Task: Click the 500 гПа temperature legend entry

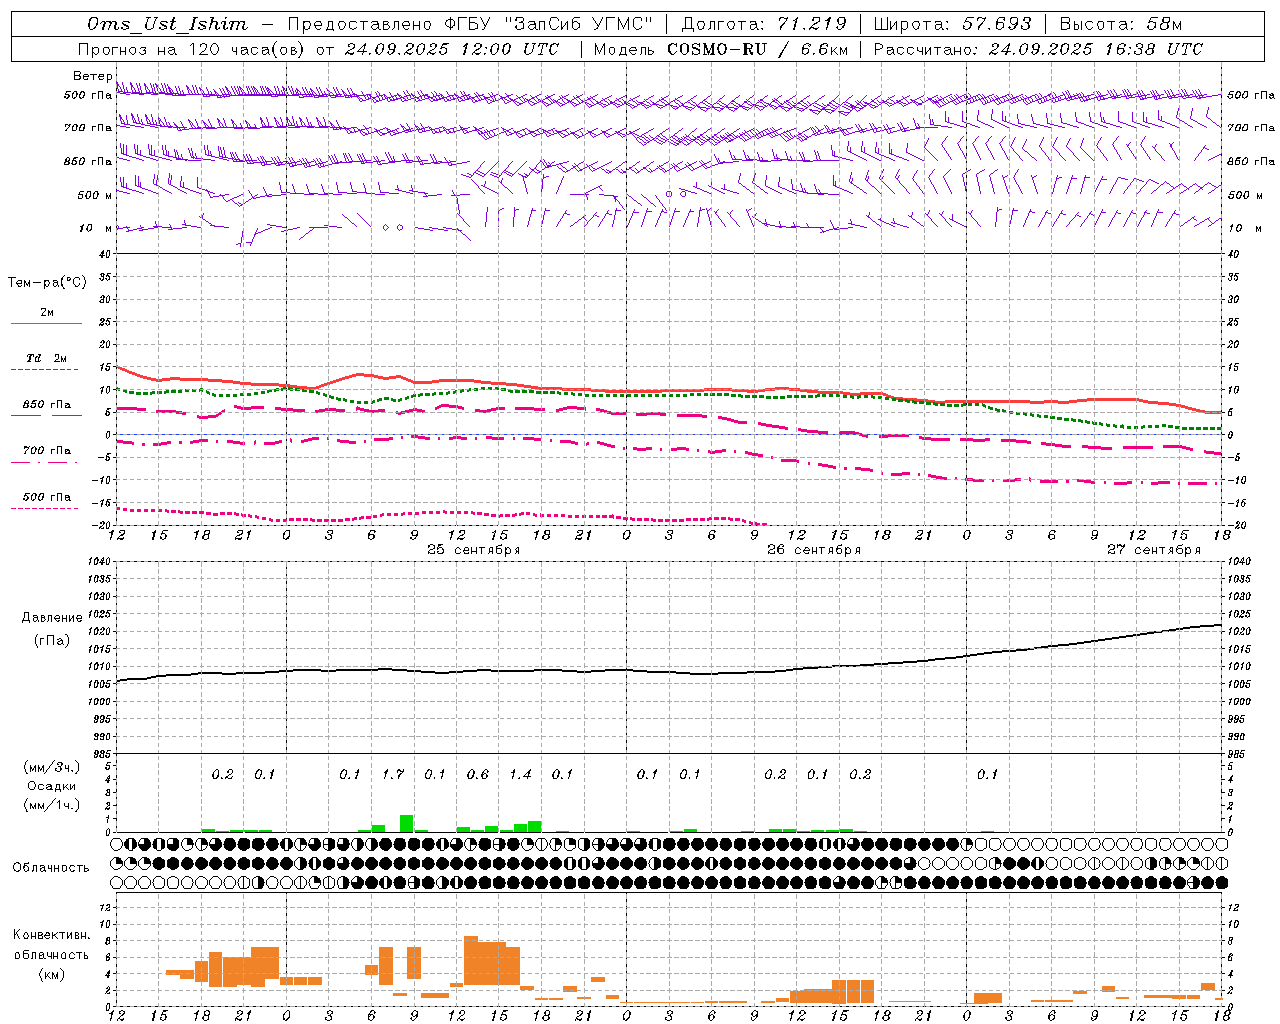Action: [x=47, y=497]
